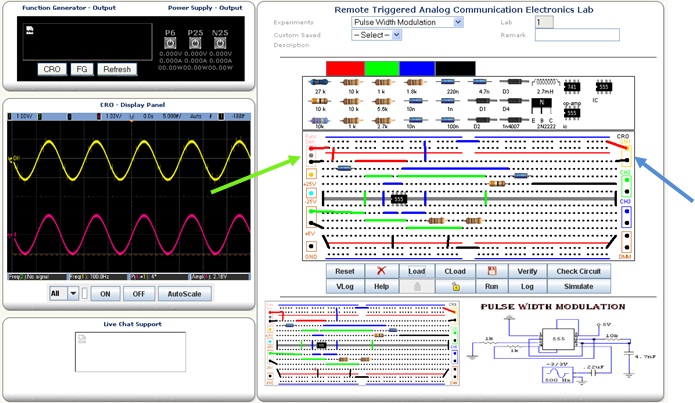Pick the D3 diode component

tap(510, 83)
